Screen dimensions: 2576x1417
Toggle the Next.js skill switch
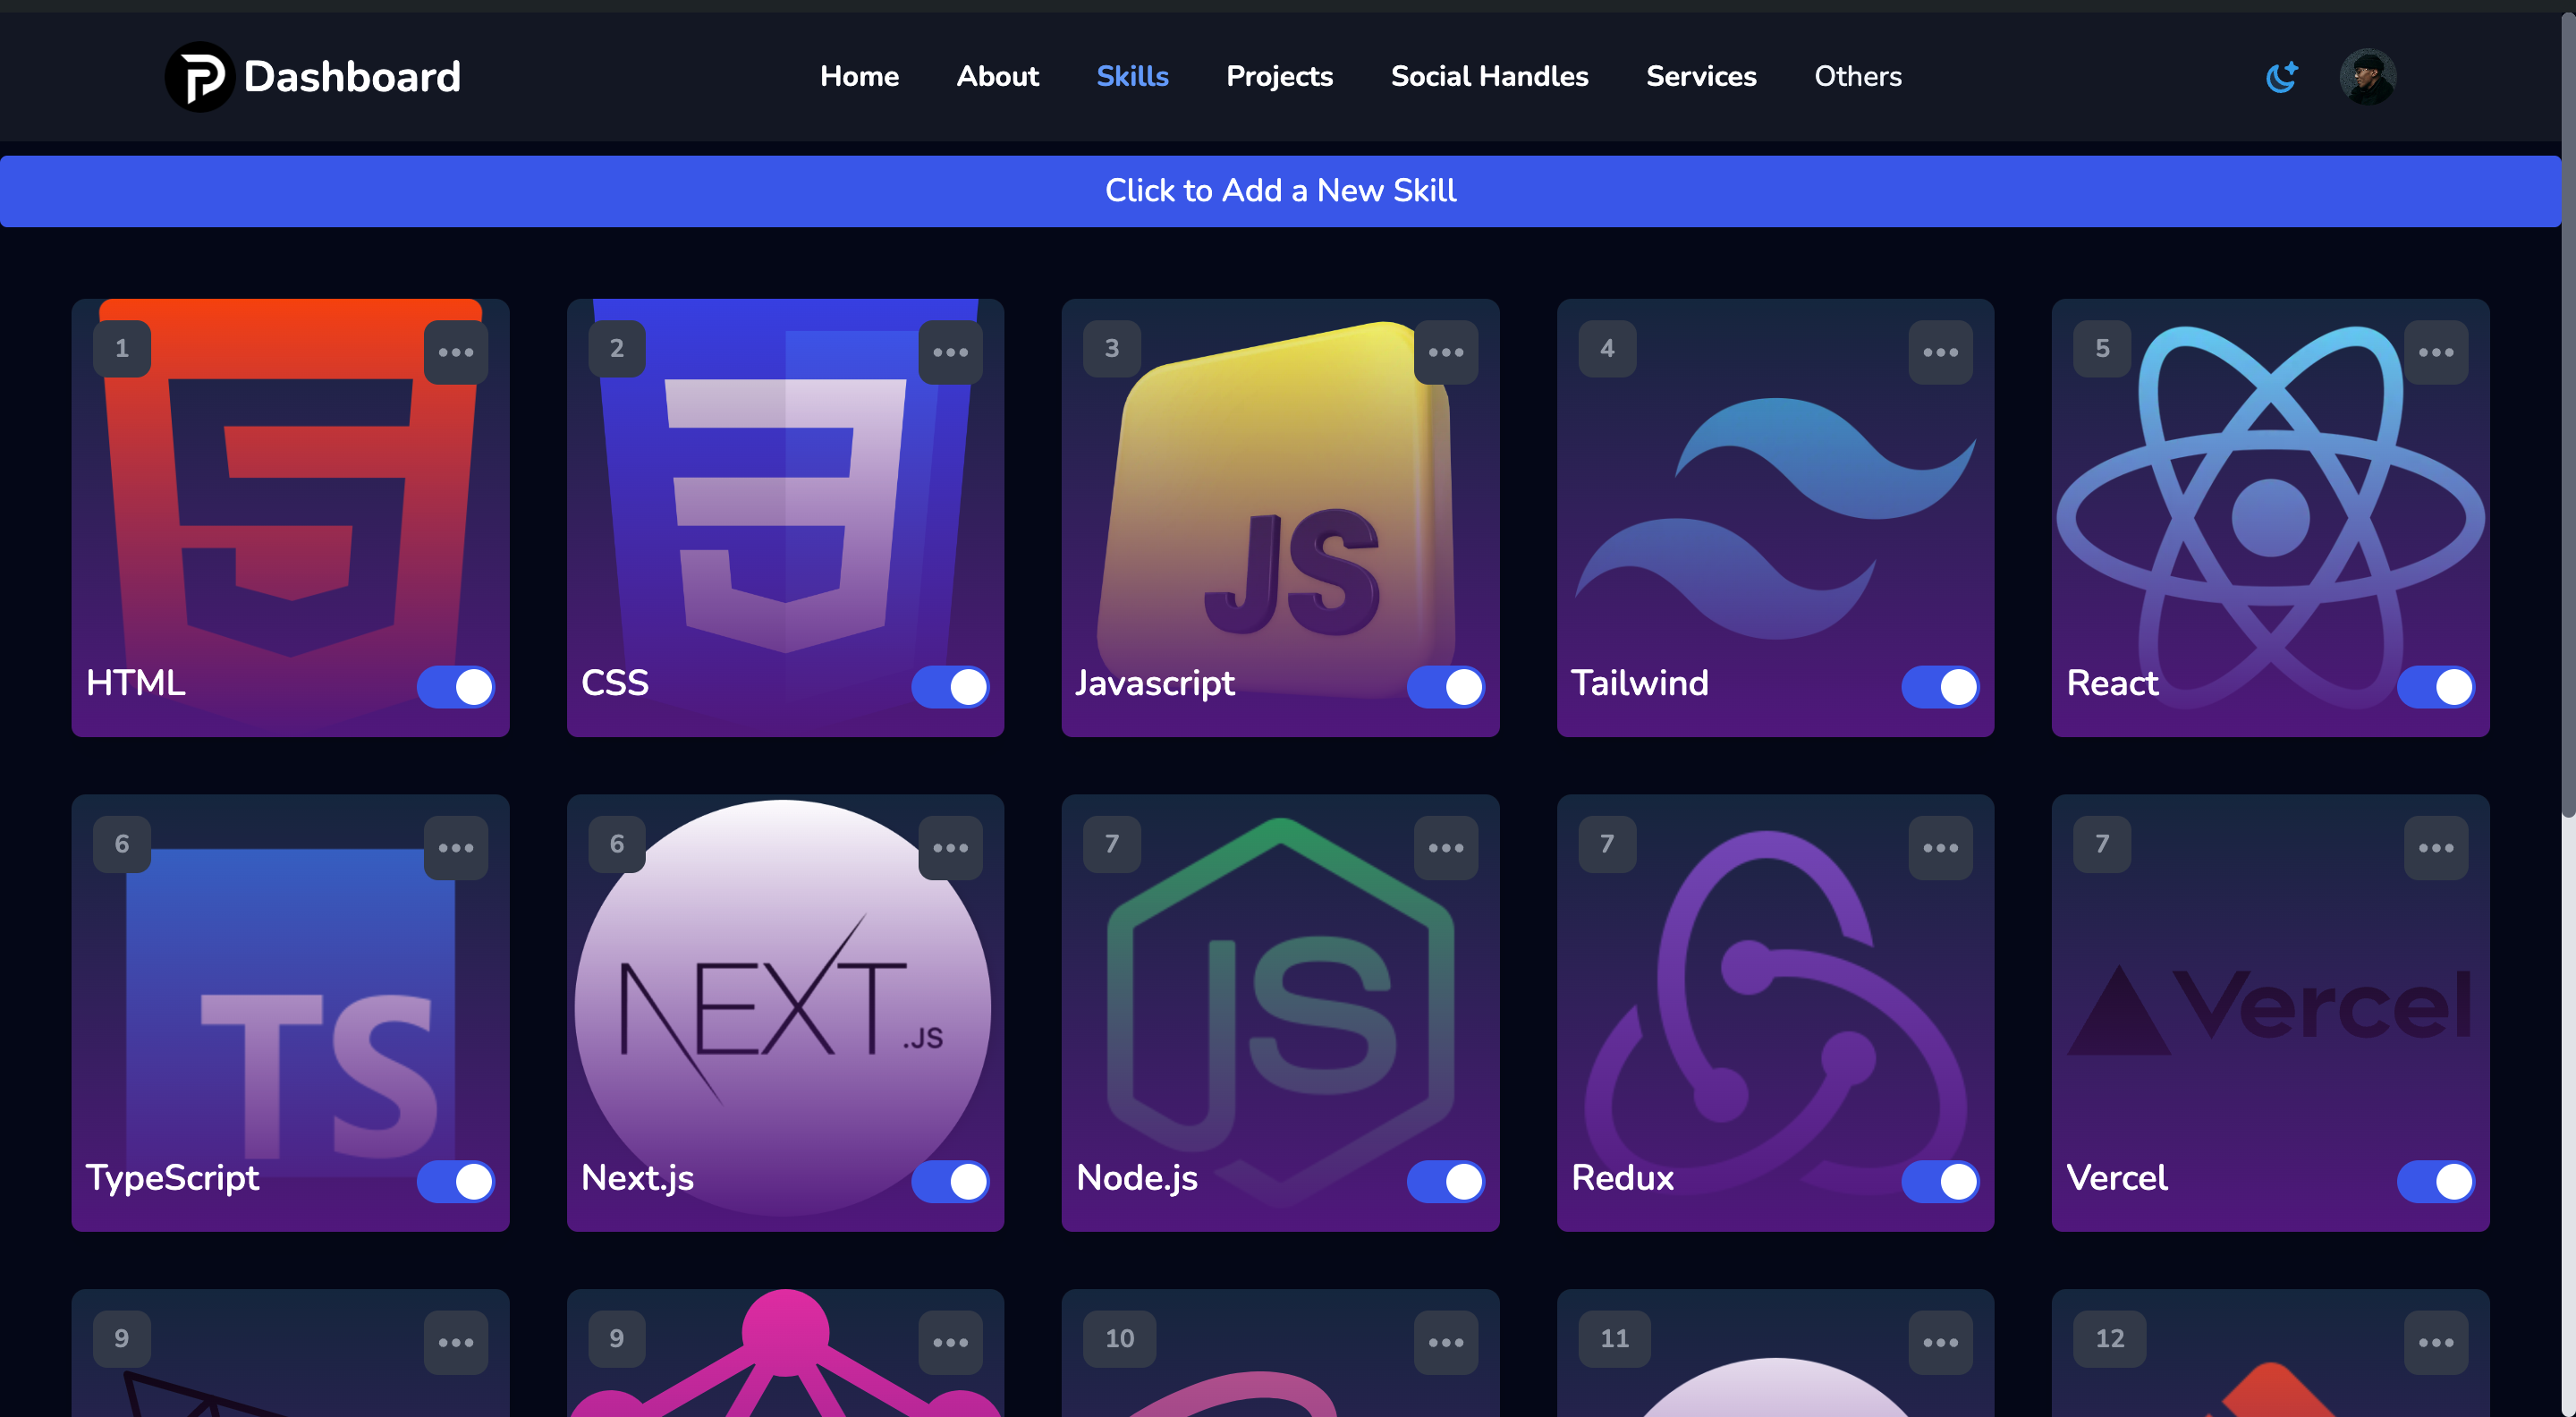950,1182
